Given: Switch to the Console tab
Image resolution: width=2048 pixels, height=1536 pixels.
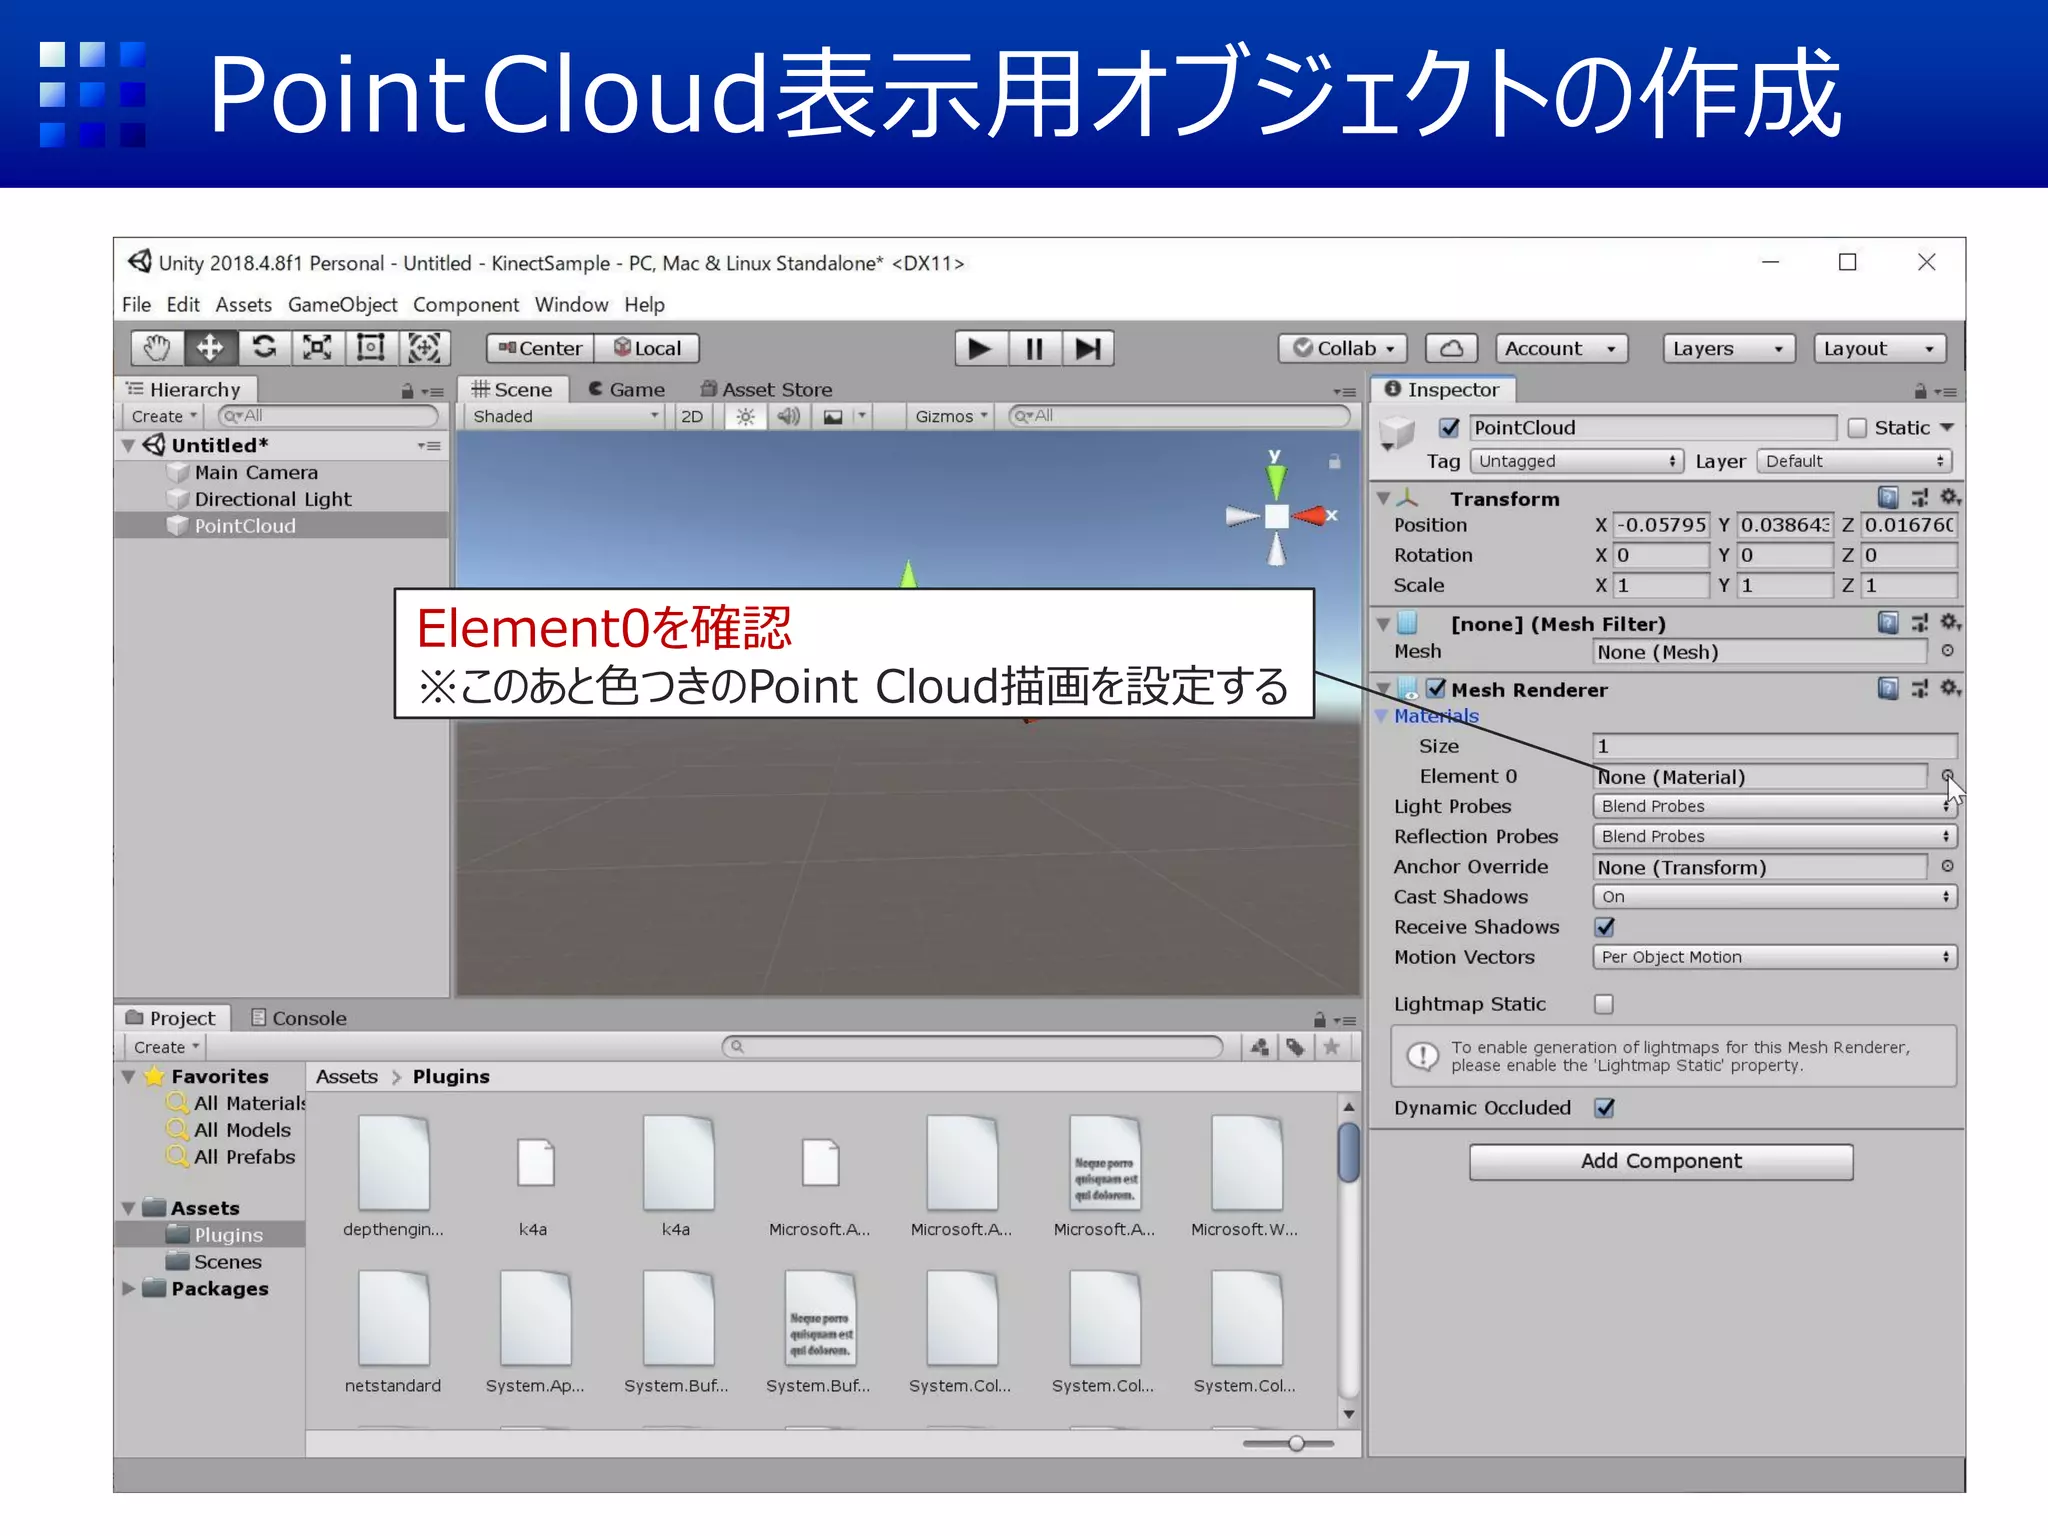Looking at the screenshot, I should pos(298,1018).
